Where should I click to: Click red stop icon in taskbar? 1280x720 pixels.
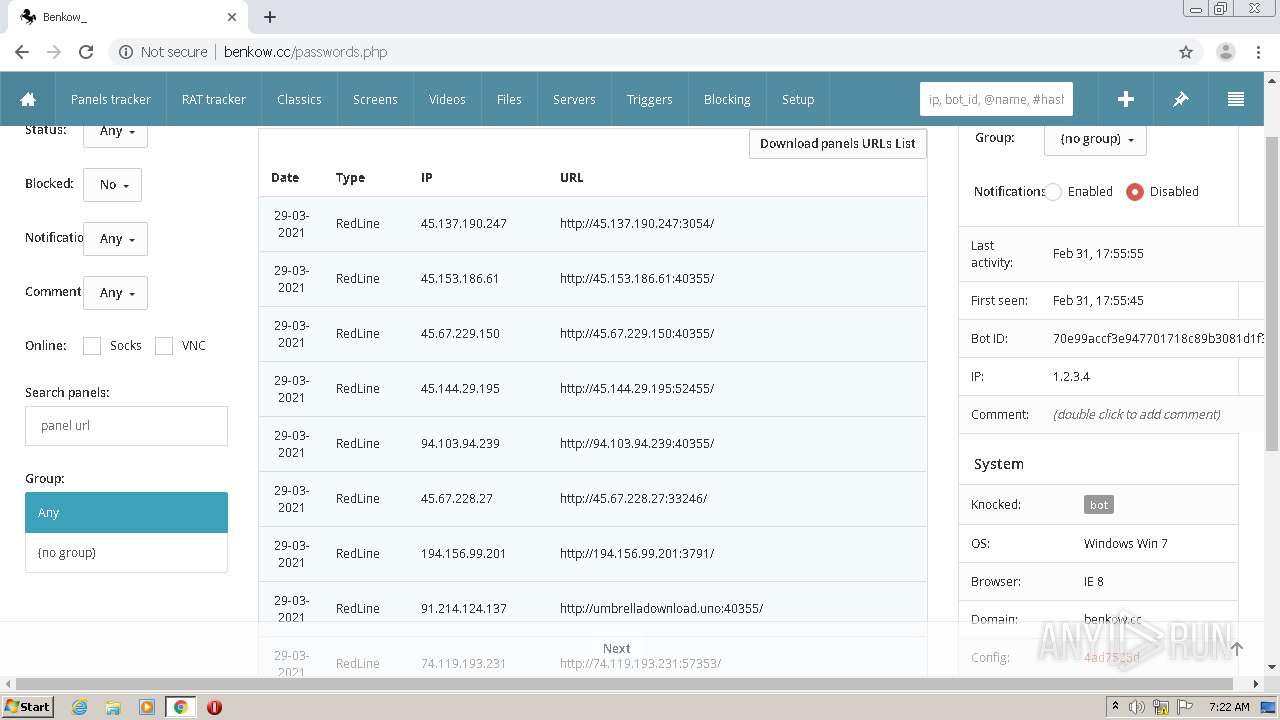[x=214, y=707]
